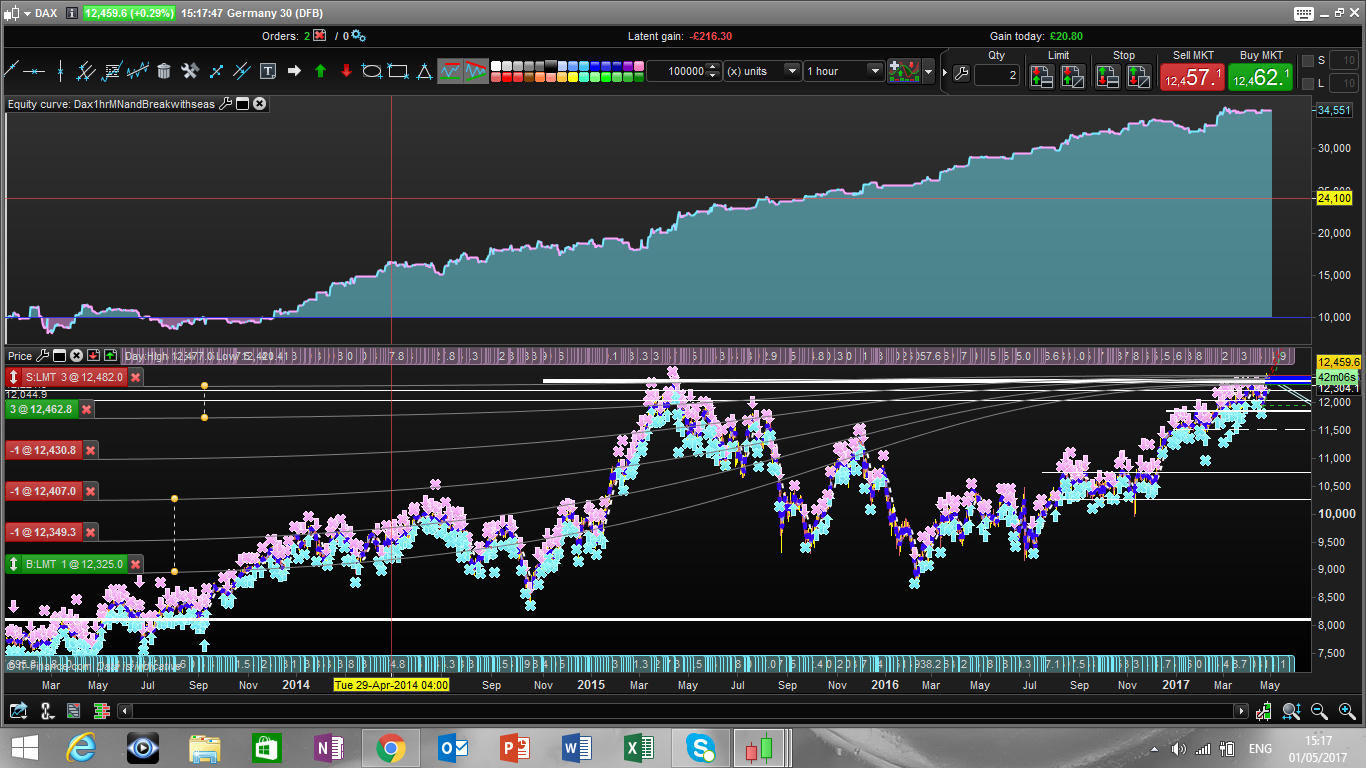Cancel the B:LMT 1 @ 12,325.0 order
Image resolution: width=1366 pixels, height=768 pixels.
point(135,564)
